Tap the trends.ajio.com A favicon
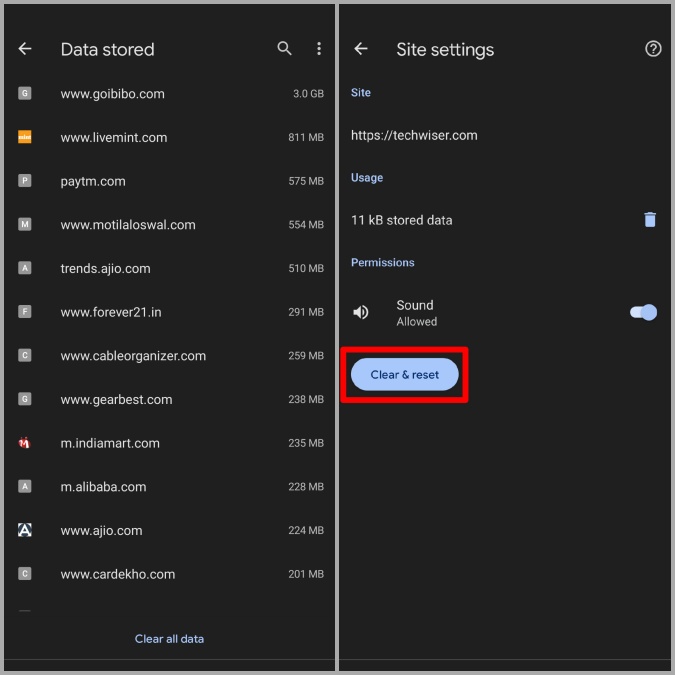This screenshot has width=675, height=675. (x=25, y=268)
